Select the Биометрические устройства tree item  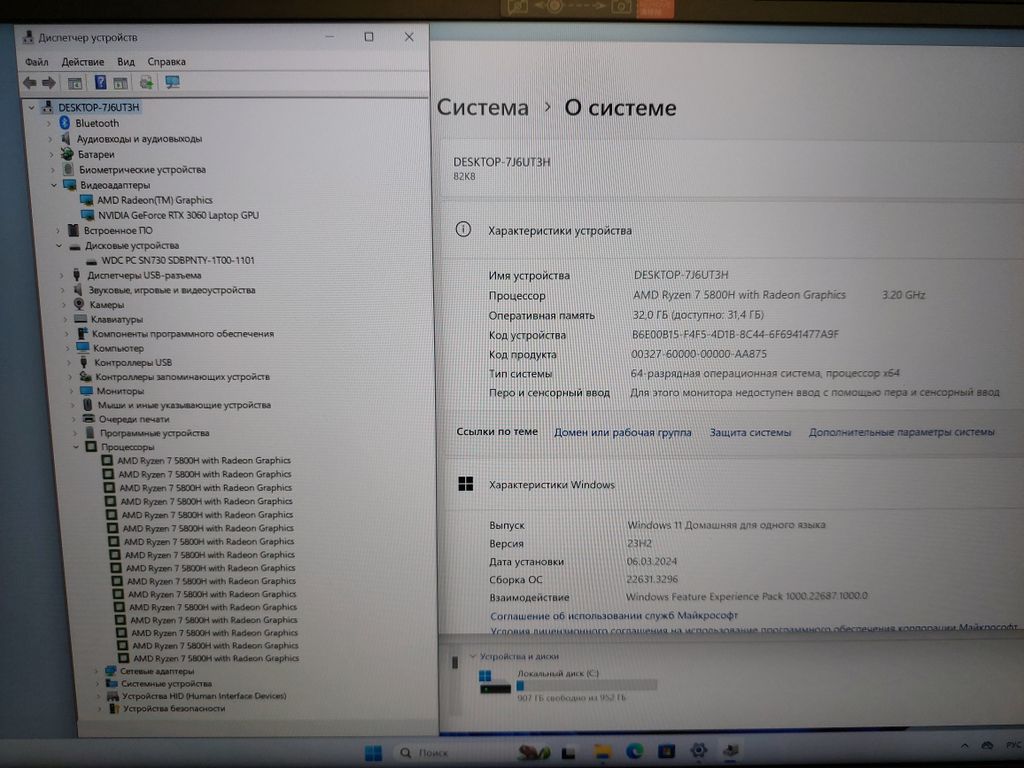[x=142, y=170]
